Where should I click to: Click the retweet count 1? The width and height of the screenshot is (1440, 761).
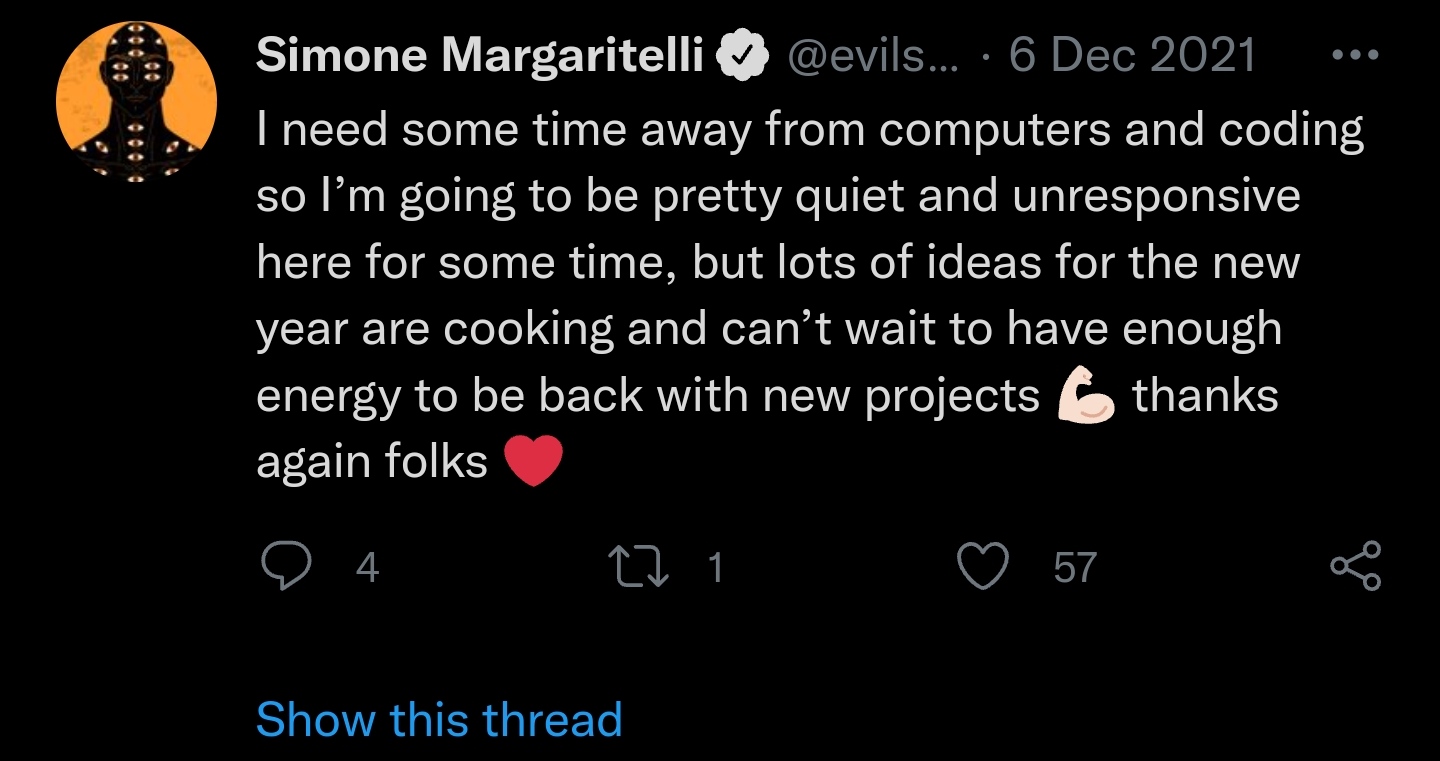[x=714, y=568]
